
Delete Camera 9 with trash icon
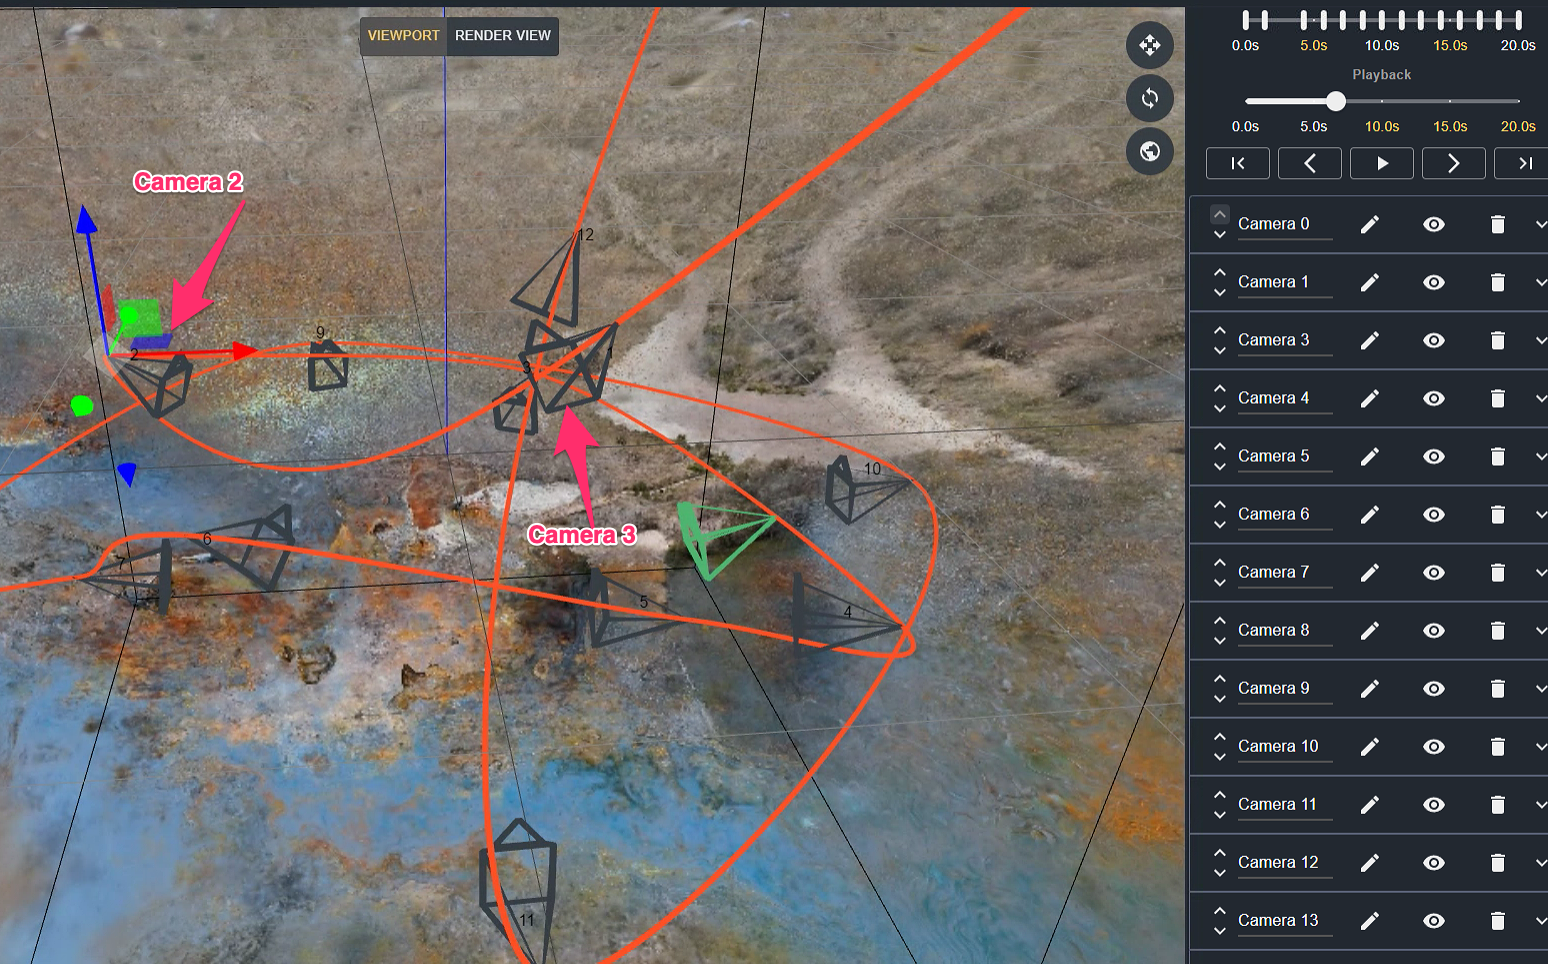coord(1498,688)
